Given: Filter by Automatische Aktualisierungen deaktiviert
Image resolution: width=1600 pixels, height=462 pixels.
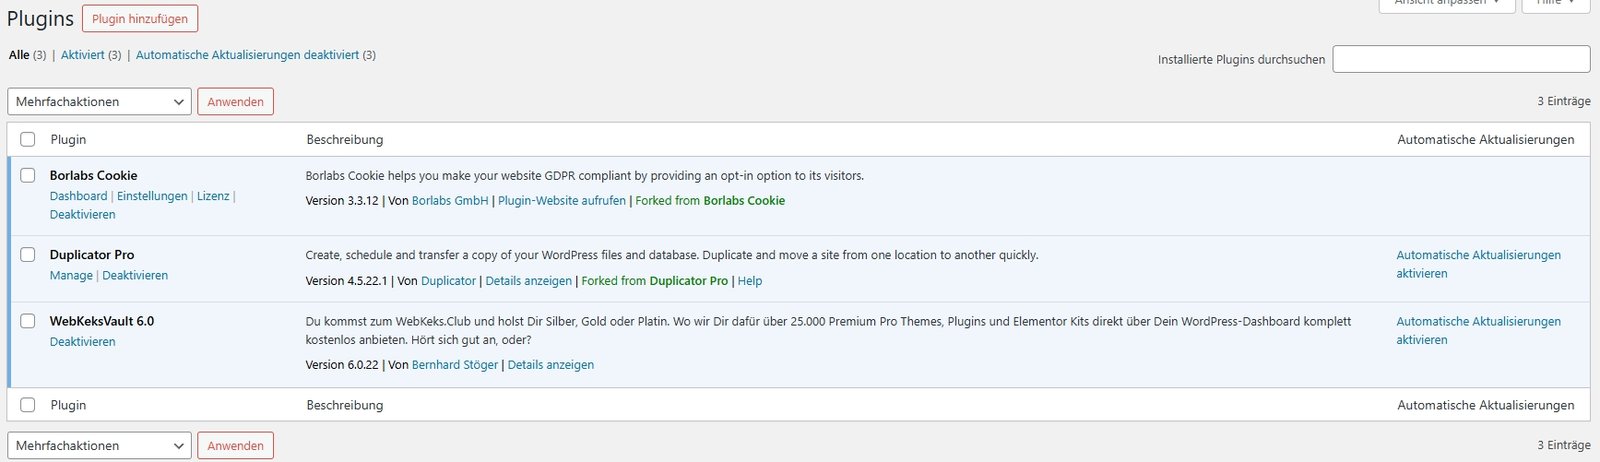Looking at the screenshot, I should click(247, 55).
